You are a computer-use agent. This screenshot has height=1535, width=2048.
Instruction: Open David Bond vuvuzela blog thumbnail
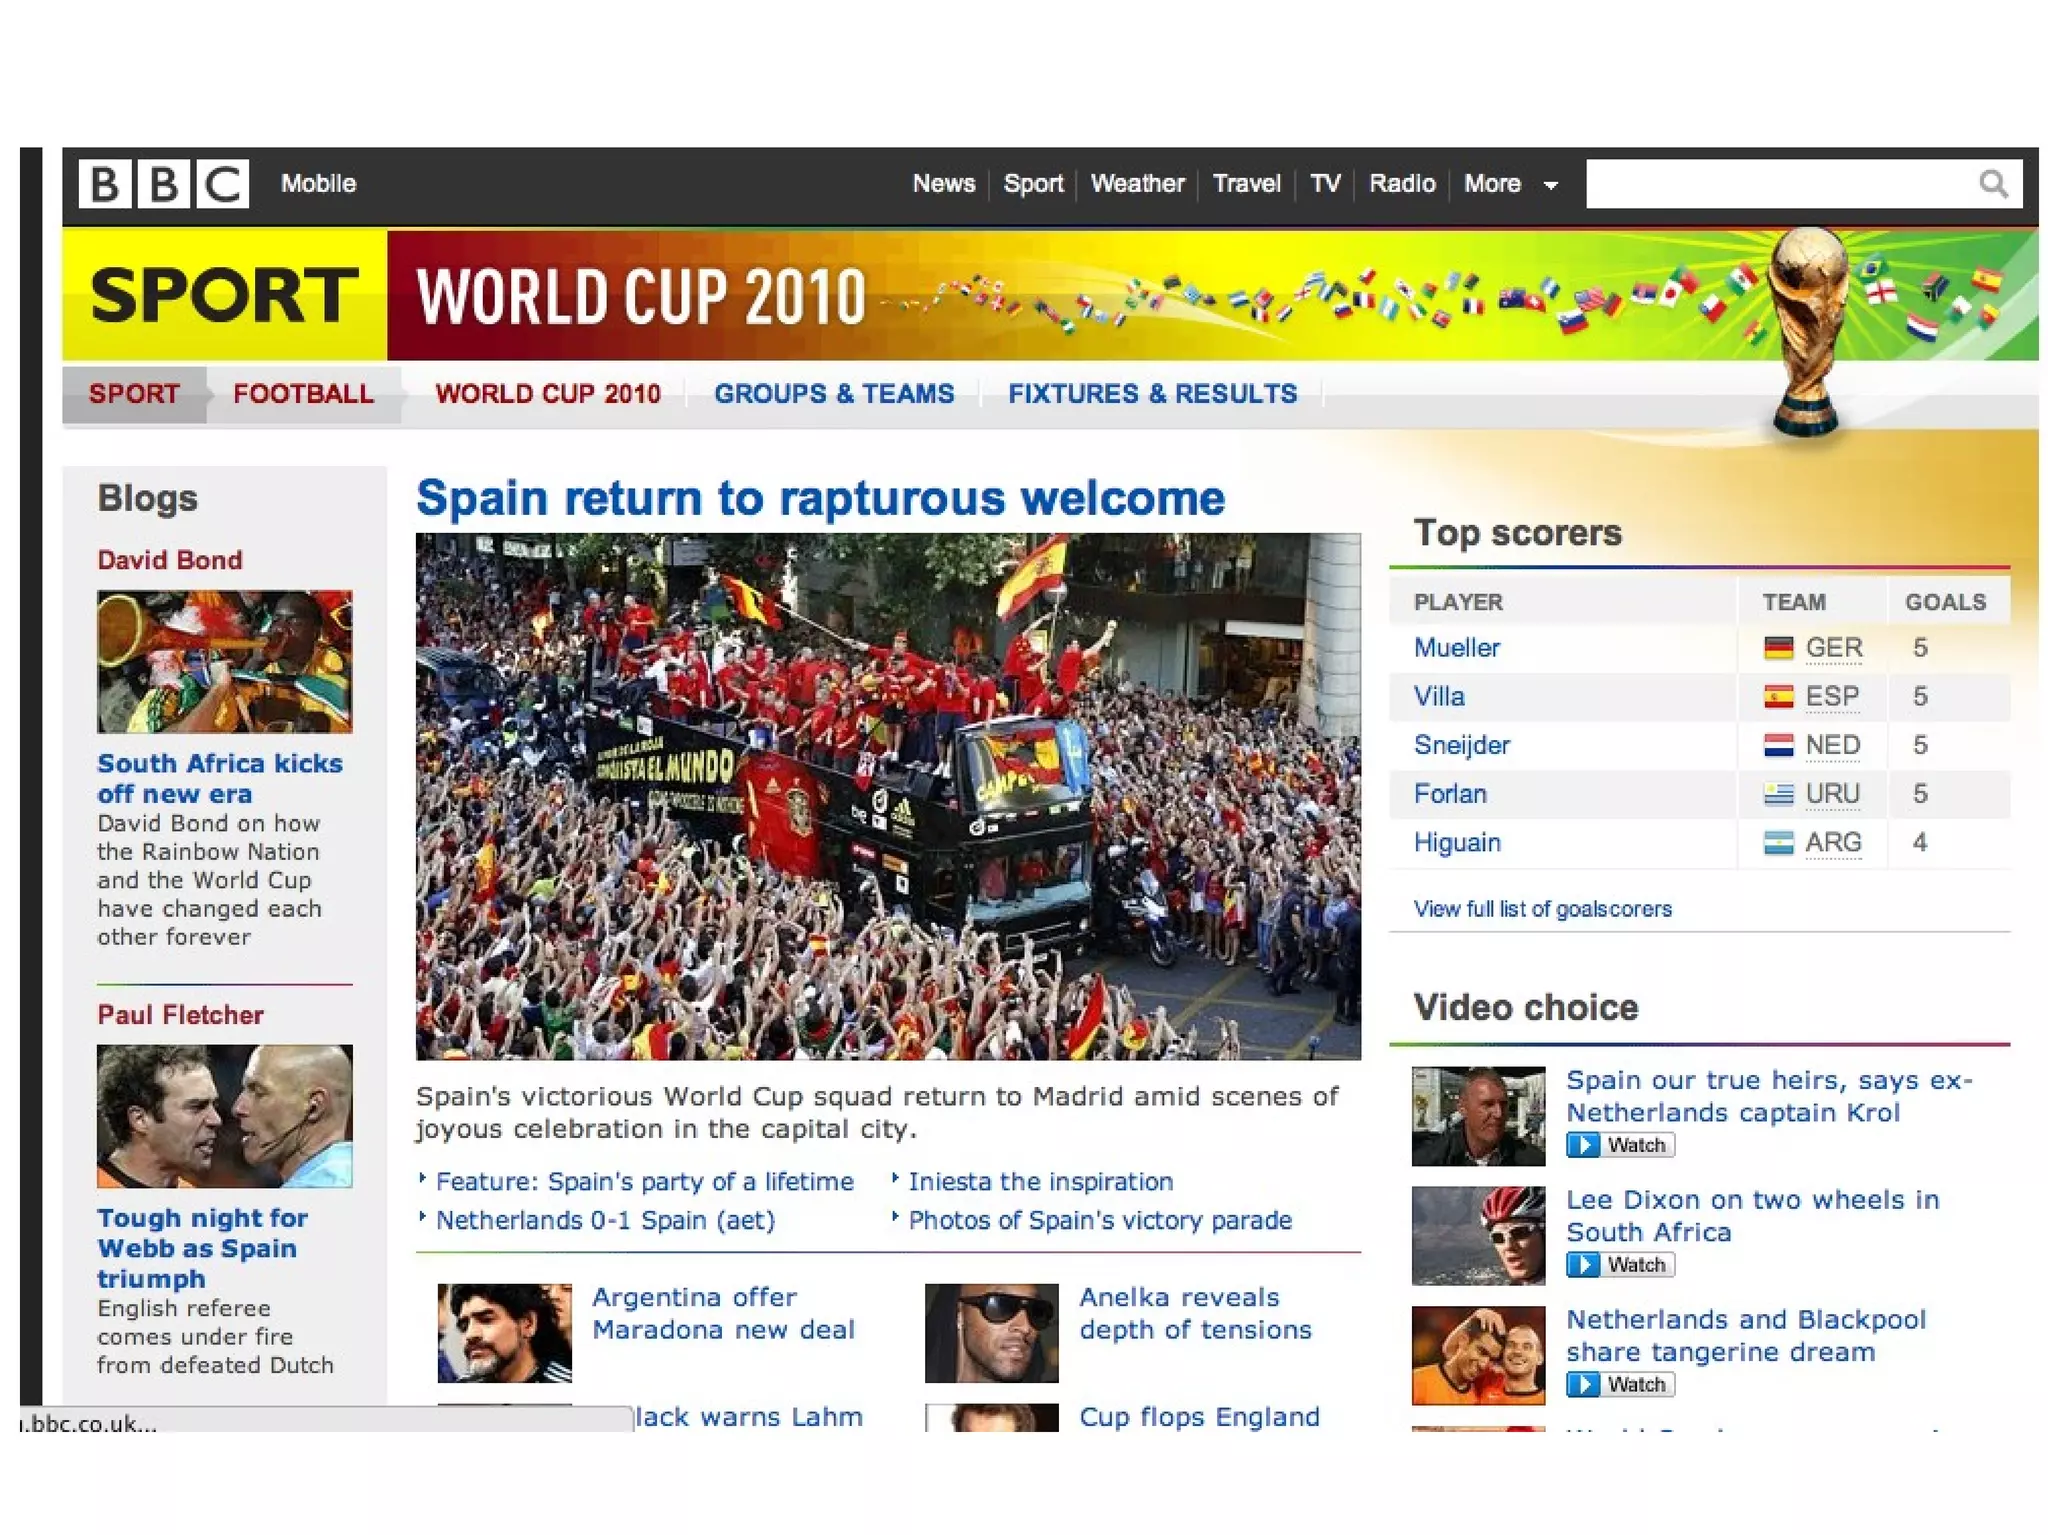tap(224, 661)
